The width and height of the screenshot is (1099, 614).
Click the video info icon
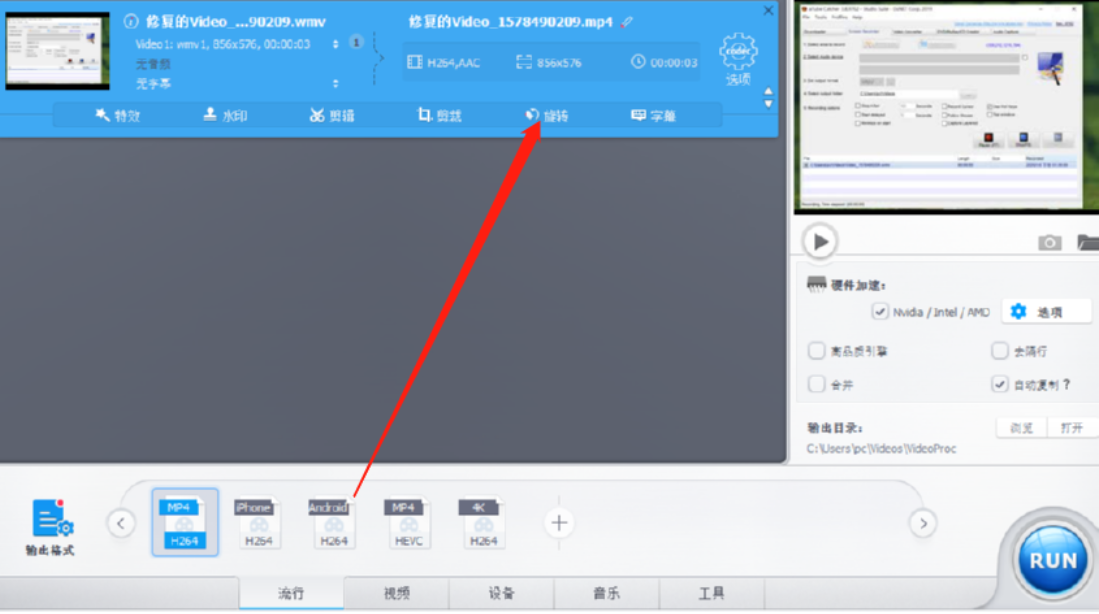131,21
